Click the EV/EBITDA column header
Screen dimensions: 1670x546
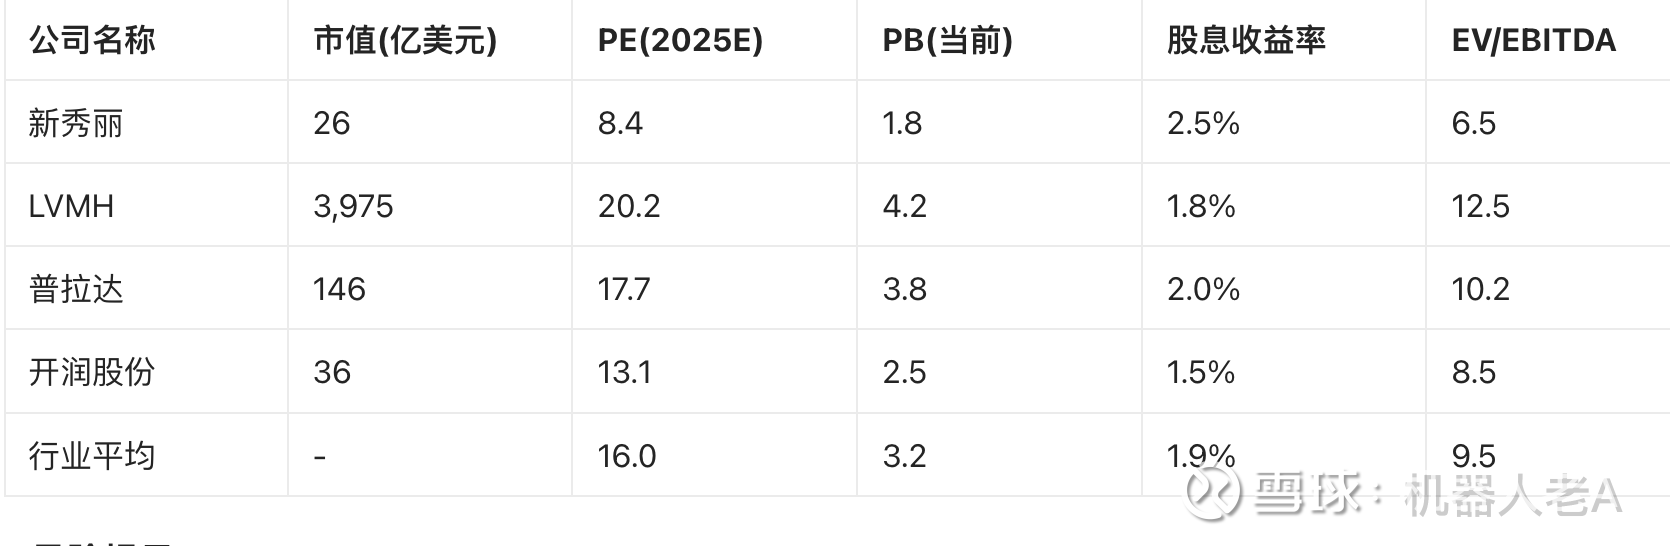click(1533, 40)
